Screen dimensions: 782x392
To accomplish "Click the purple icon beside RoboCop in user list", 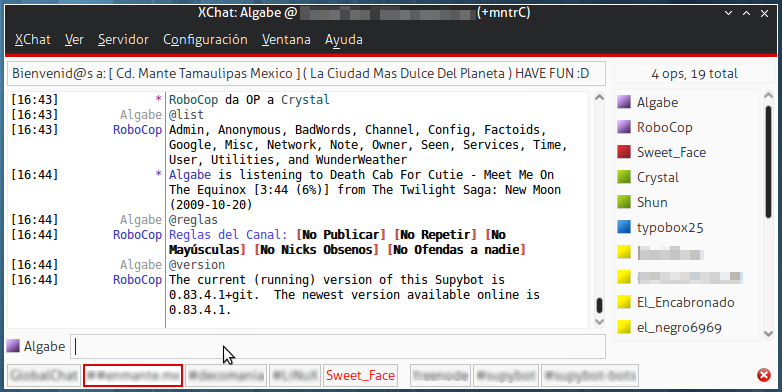I will [624, 127].
